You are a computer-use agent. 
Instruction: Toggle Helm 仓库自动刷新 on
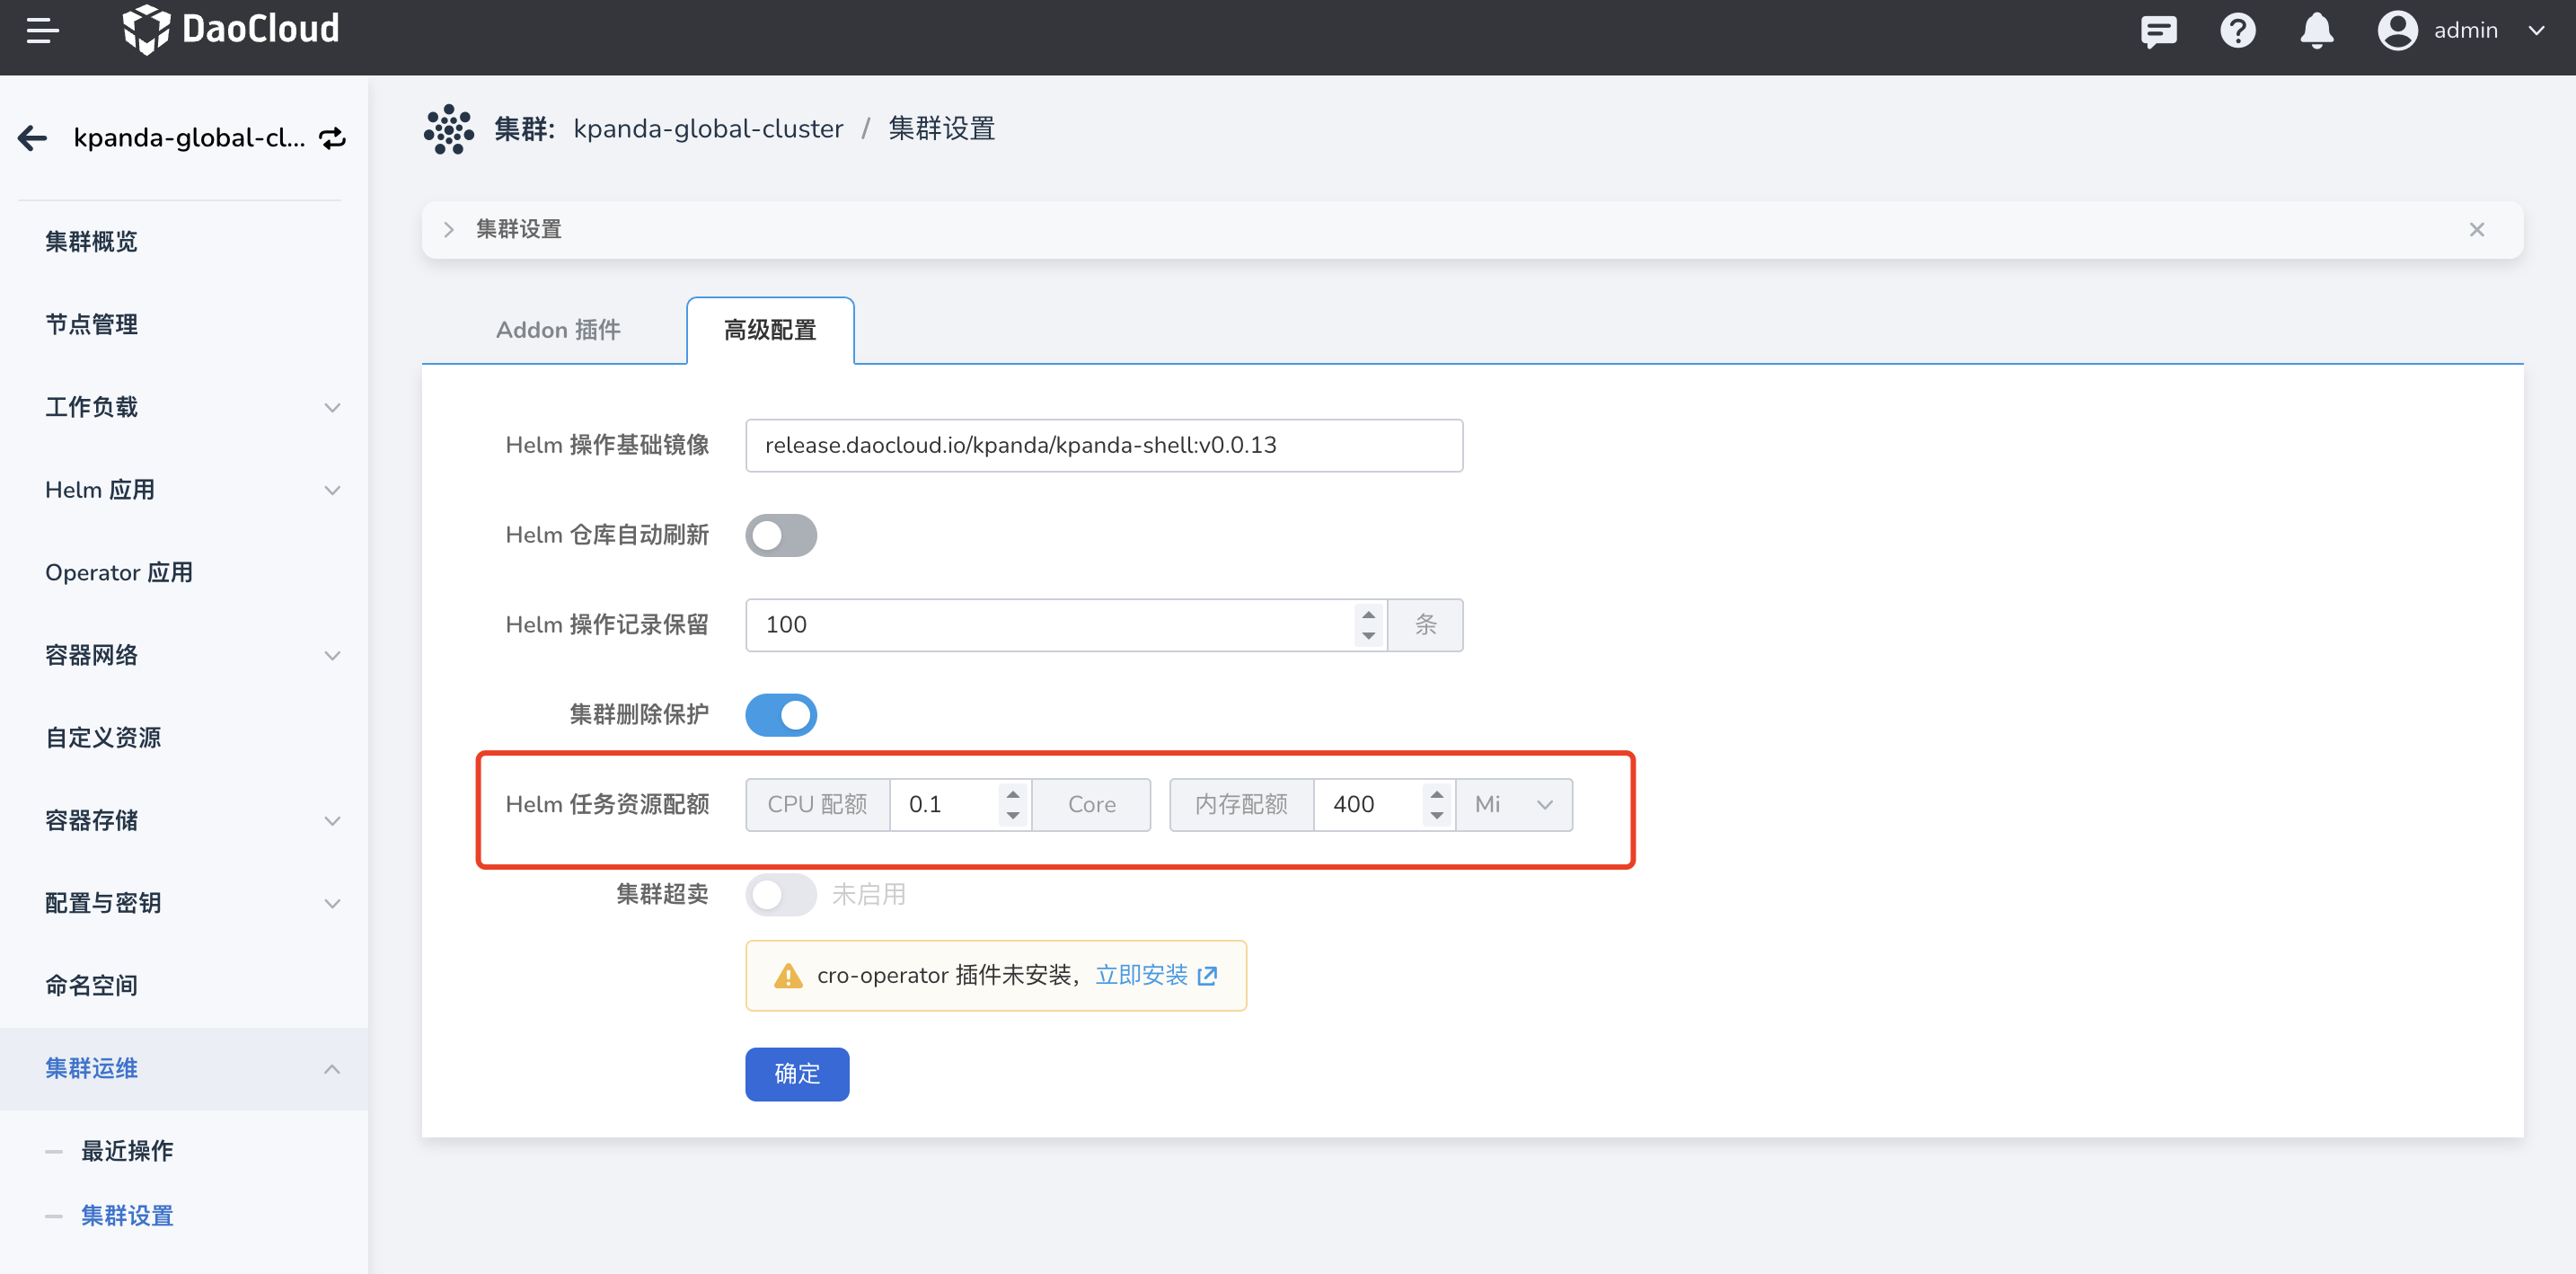[781, 535]
